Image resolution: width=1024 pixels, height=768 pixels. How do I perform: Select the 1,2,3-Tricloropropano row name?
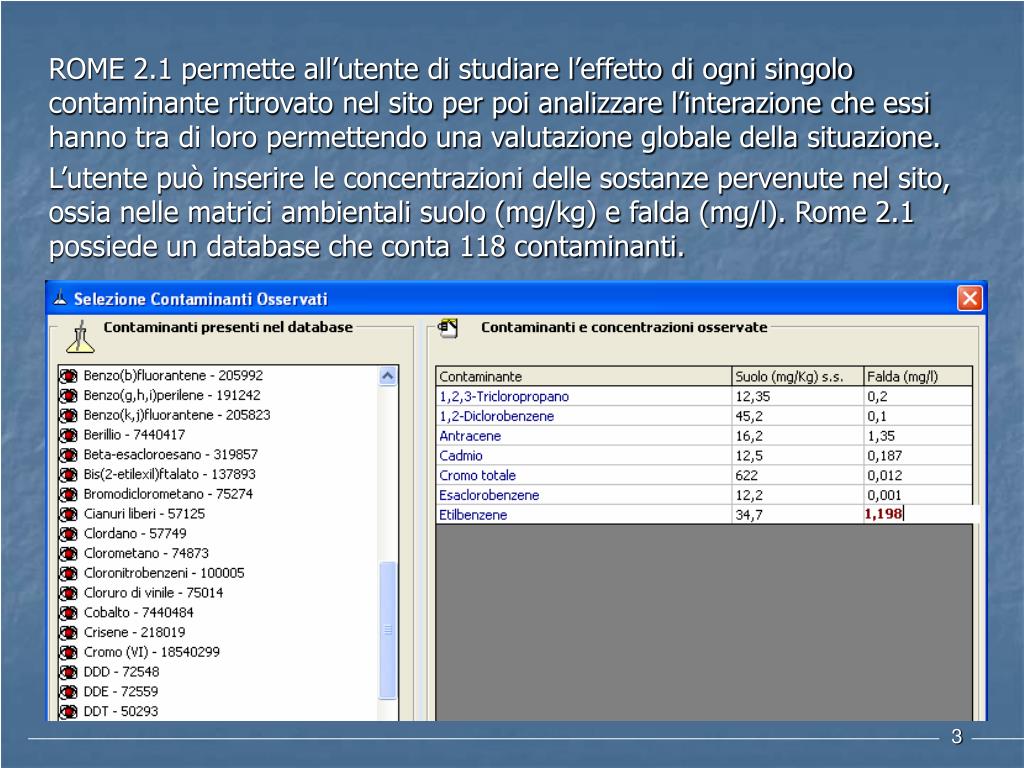(504, 396)
